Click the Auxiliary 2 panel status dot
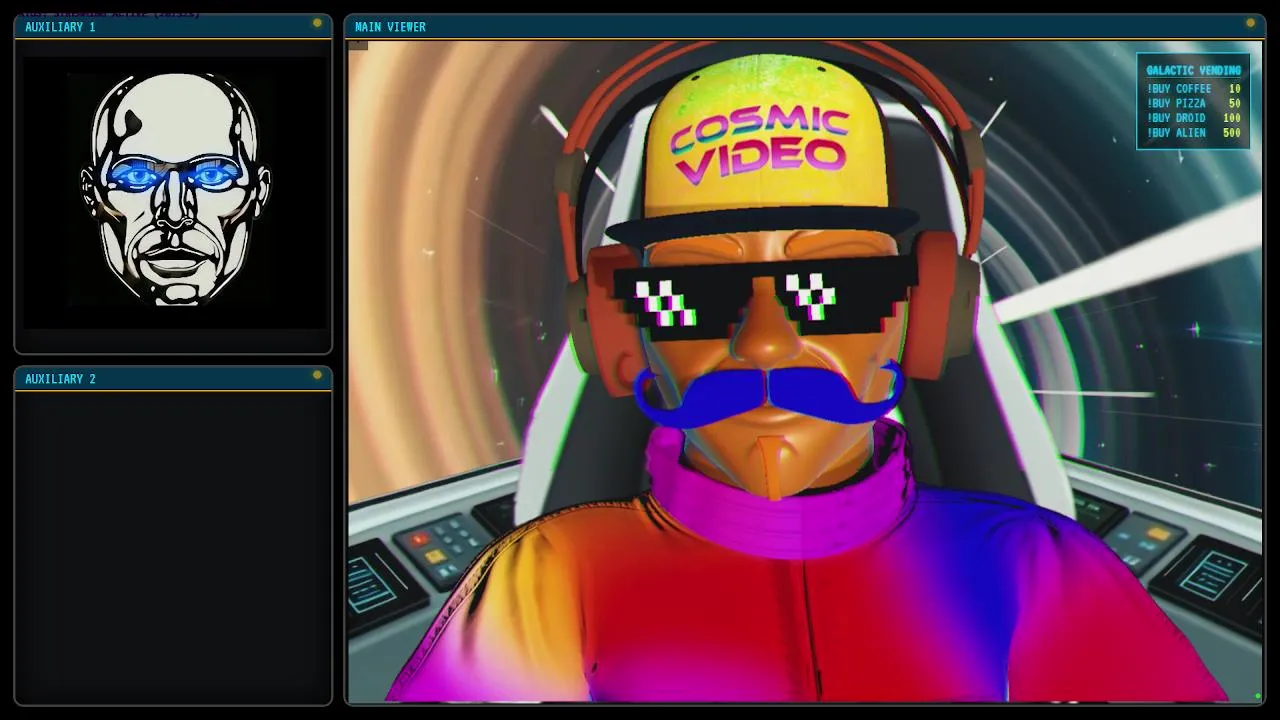Image resolution: width=1280 pixels, height=720 pixels. 317,375
